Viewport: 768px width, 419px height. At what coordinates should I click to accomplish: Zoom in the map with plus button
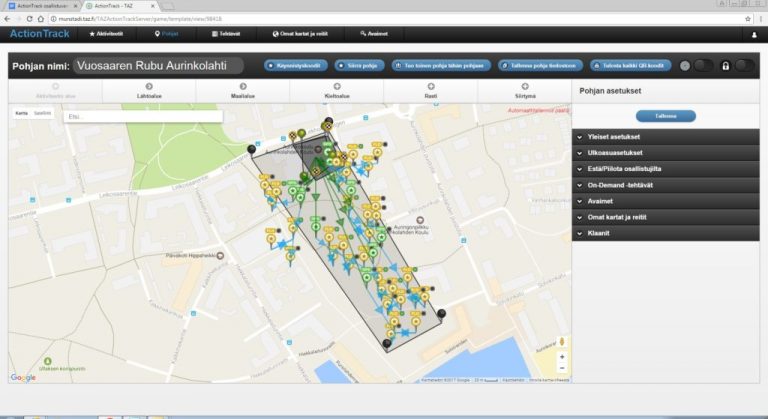pos(562,357)
